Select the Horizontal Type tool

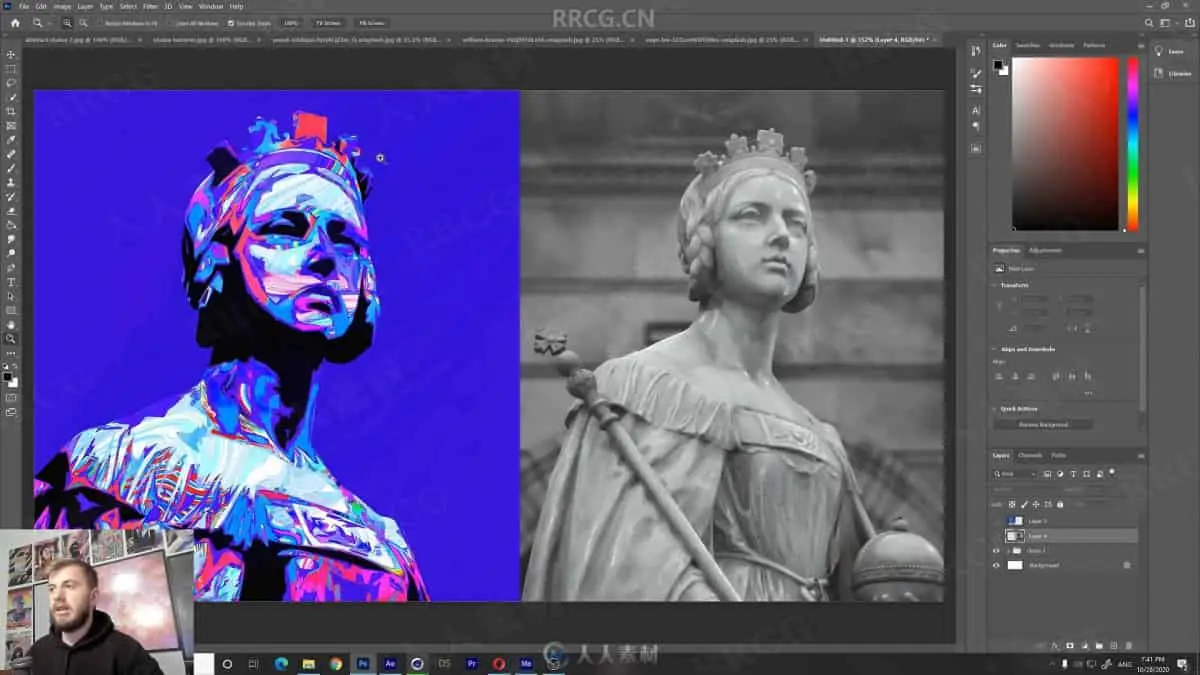[11, 282]
